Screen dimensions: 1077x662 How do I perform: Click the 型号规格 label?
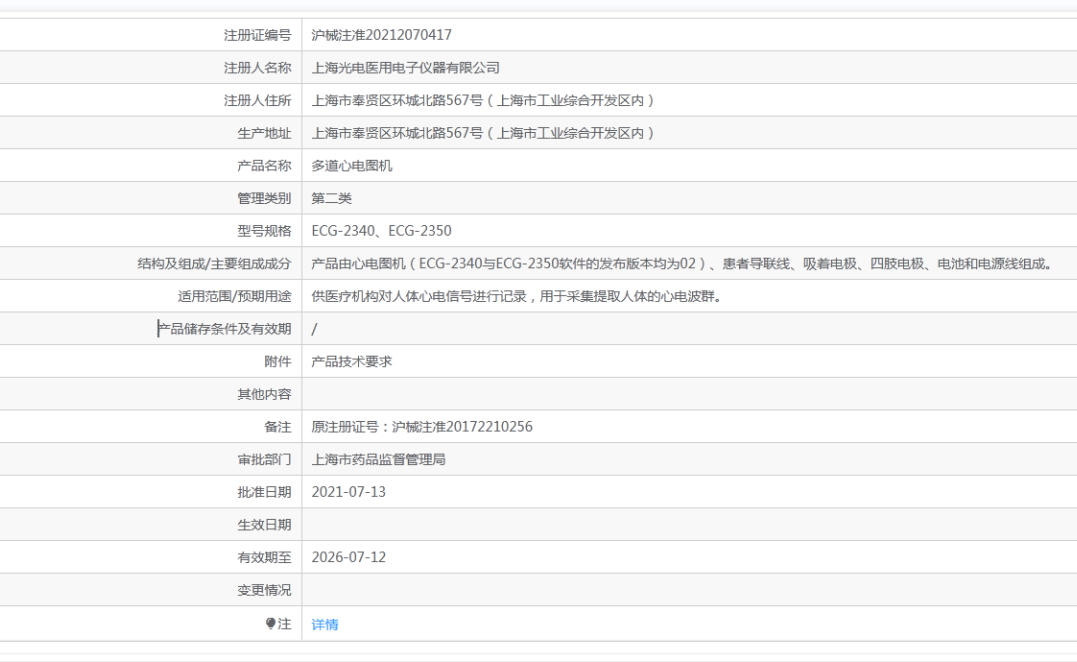pyautogui.click(x=264, y=231)
